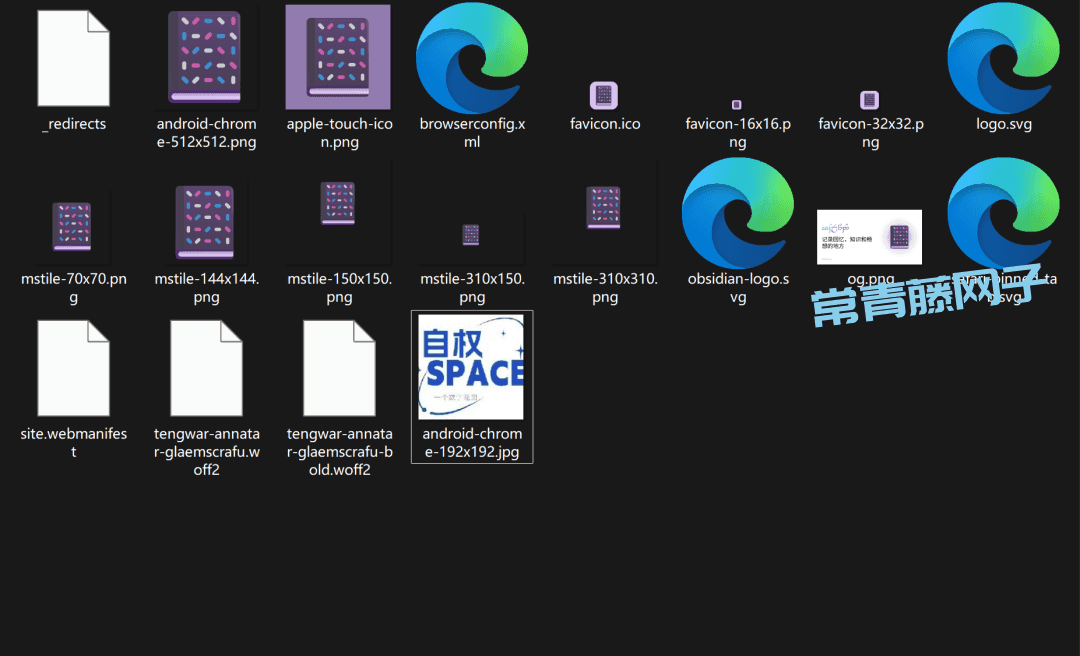Select the mstile-144x144.png book thumbnail
Screen dimensions: 1080x656
click(x=205, y=222)
